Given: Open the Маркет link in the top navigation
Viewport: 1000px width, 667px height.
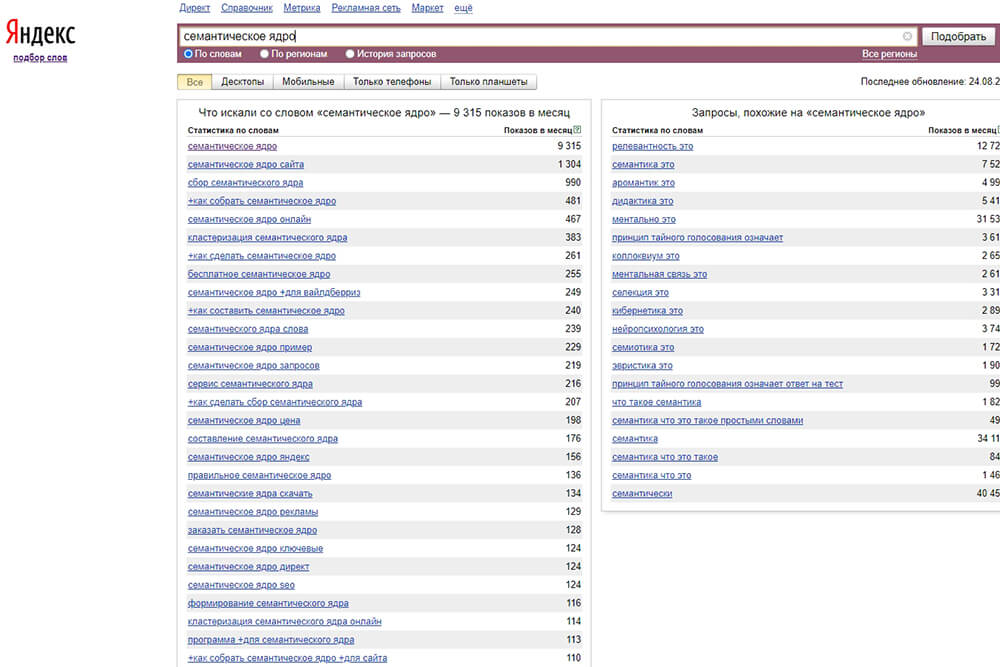Looking at the screenshot, I should (427, 8).
